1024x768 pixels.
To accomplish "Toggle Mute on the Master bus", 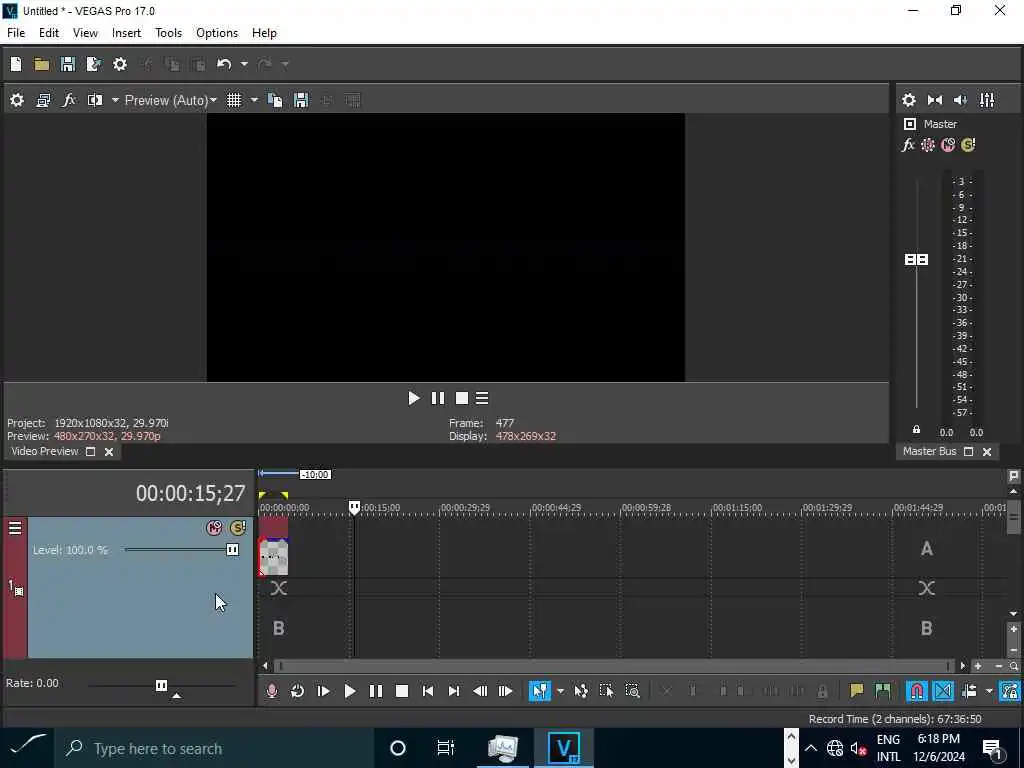I will click(948, 145).
